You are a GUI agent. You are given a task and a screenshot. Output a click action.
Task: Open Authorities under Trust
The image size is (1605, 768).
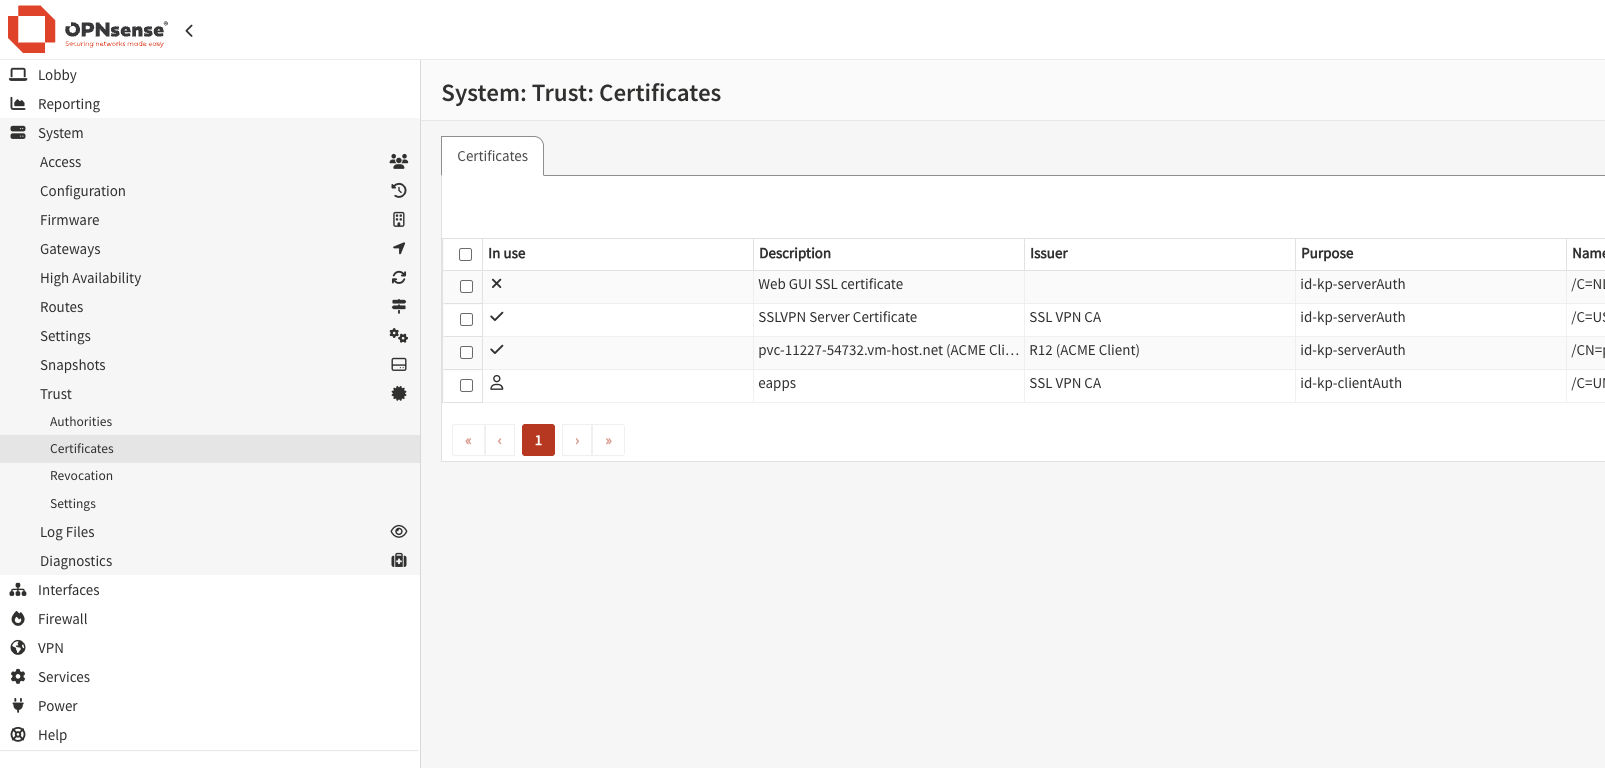tap(81, 422)
